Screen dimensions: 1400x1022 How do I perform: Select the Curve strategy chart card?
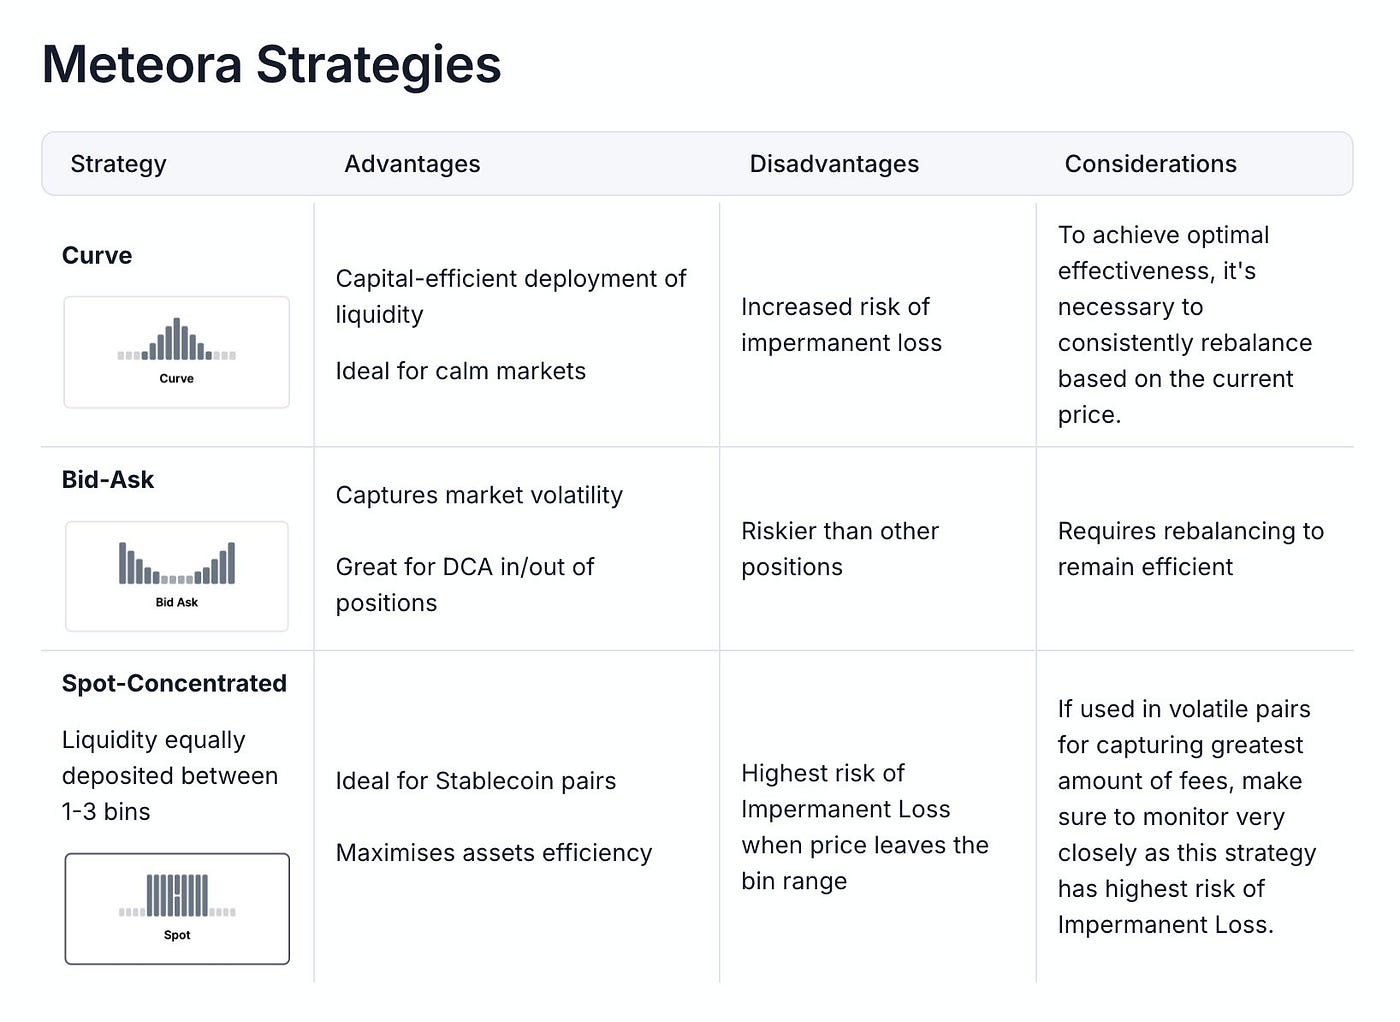(x=177, y=352)
